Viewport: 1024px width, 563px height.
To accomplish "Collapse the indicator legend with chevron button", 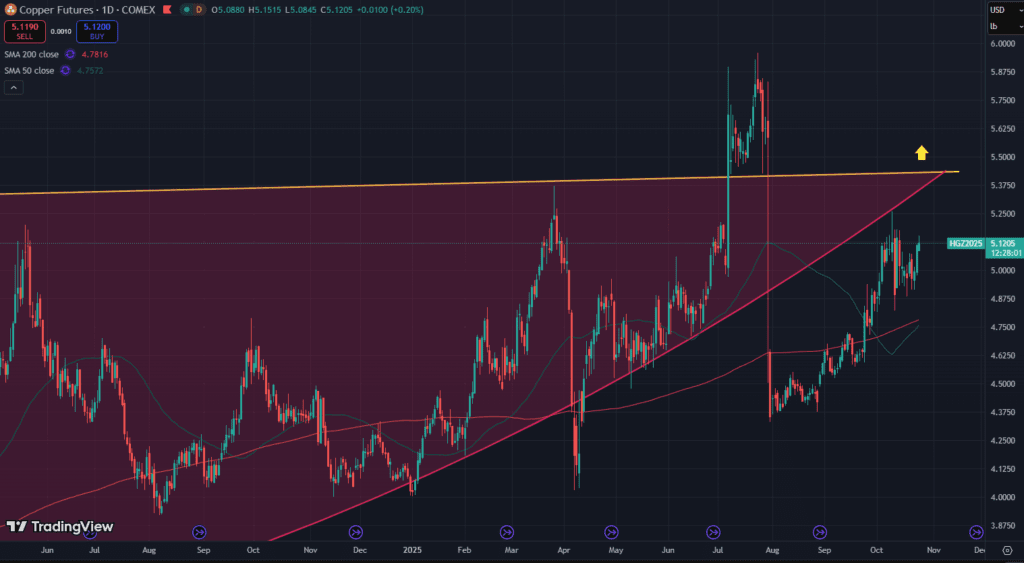I will 14,87.
